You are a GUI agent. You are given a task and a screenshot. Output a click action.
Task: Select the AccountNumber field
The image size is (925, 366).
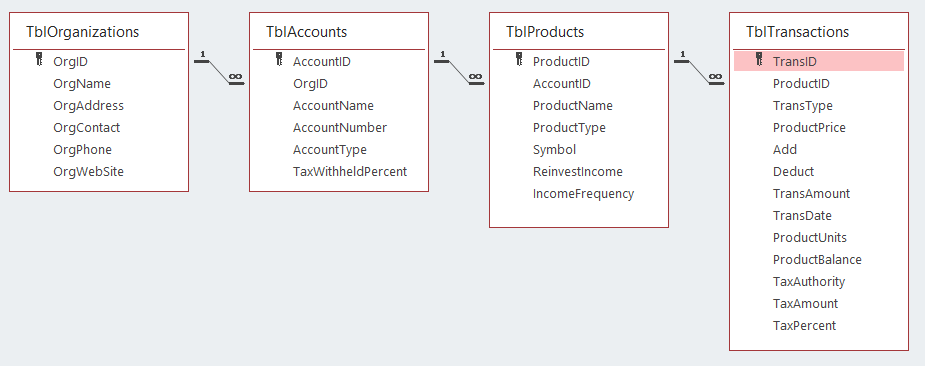pyautogui.click(x=340, y=128)
